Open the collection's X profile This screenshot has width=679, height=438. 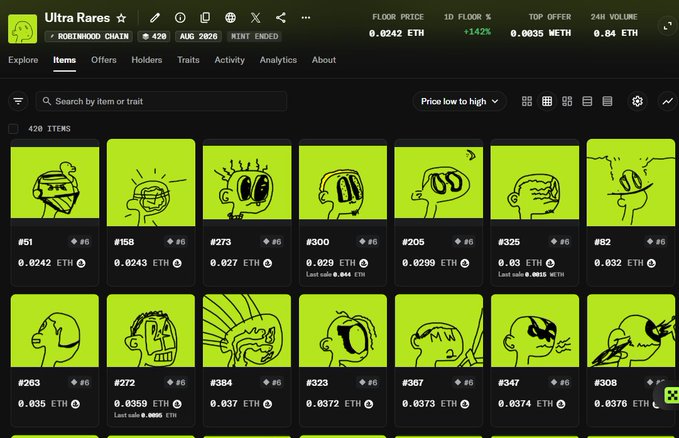tap(255, 17)
